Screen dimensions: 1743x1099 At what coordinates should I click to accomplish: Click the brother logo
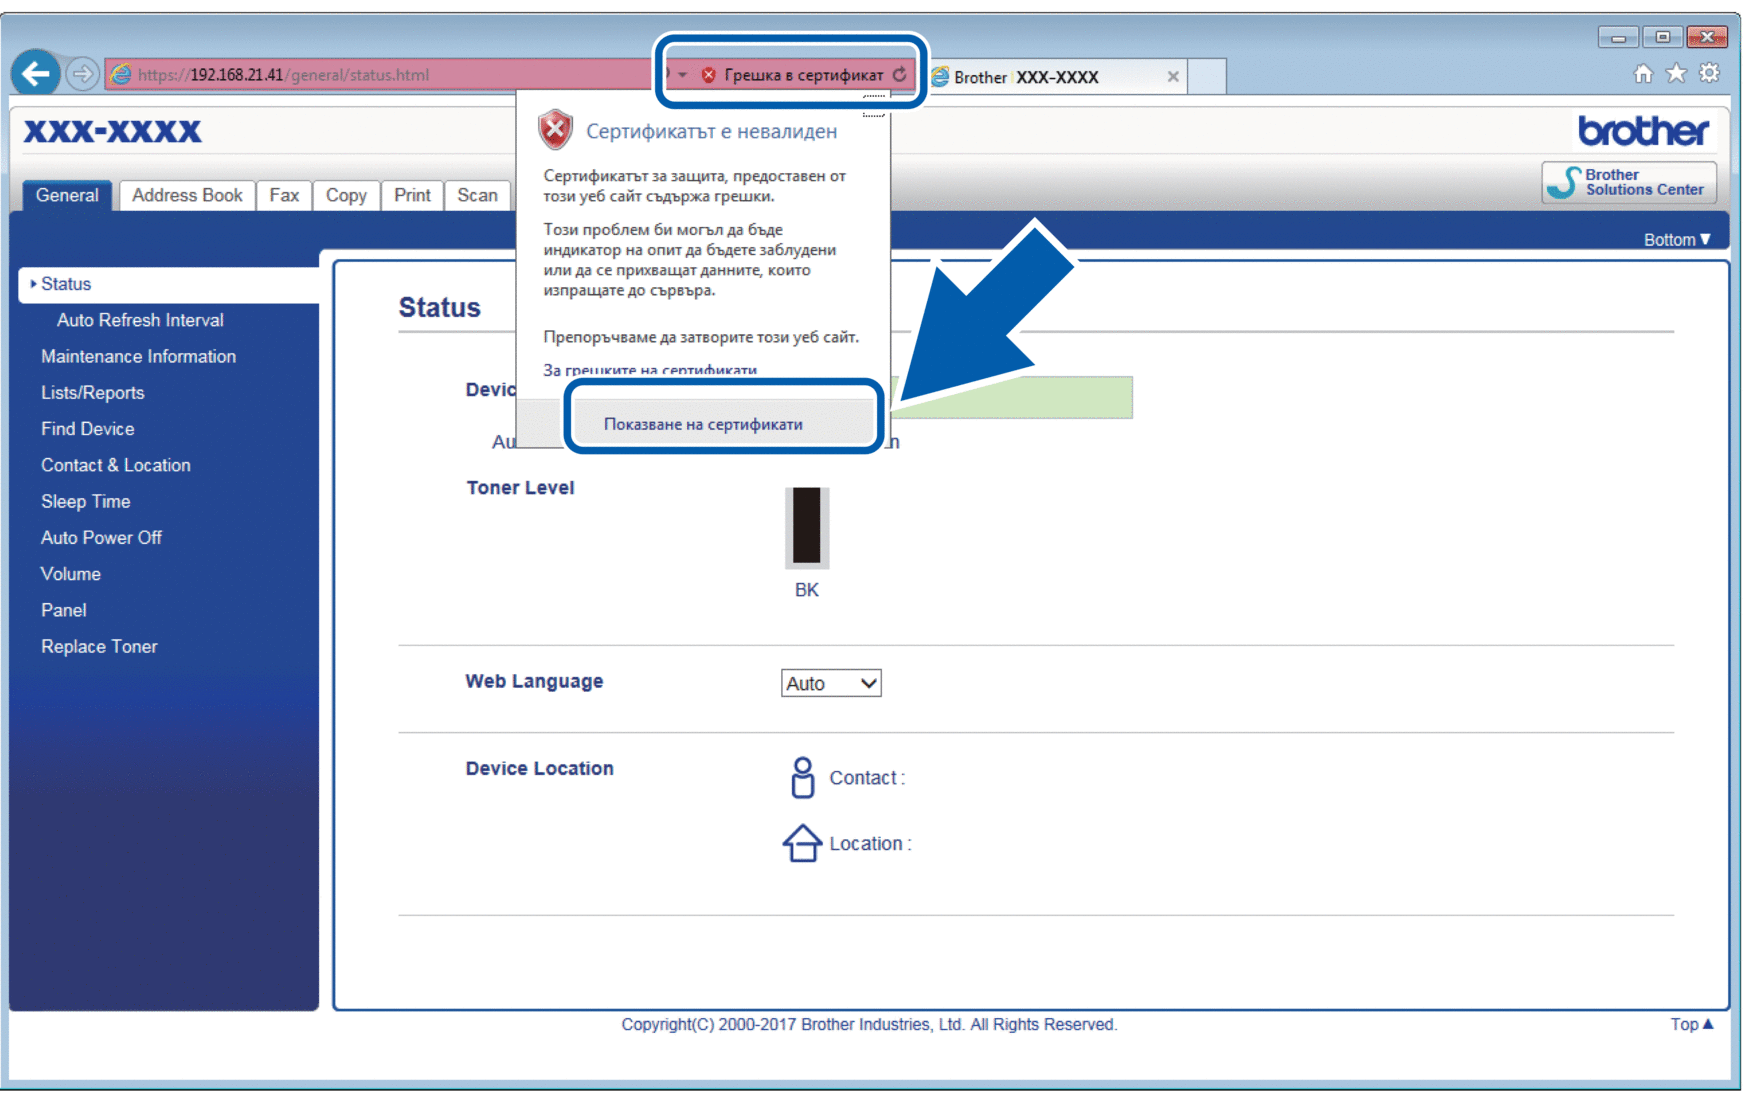pos(1643,131)
